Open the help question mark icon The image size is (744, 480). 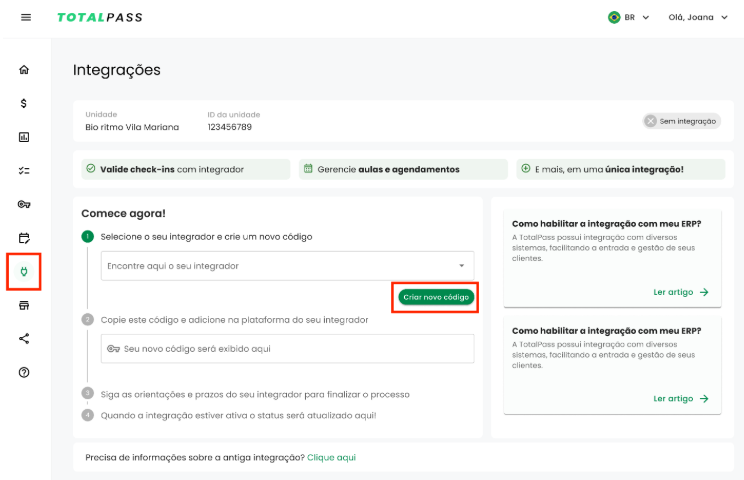(24, 372)
